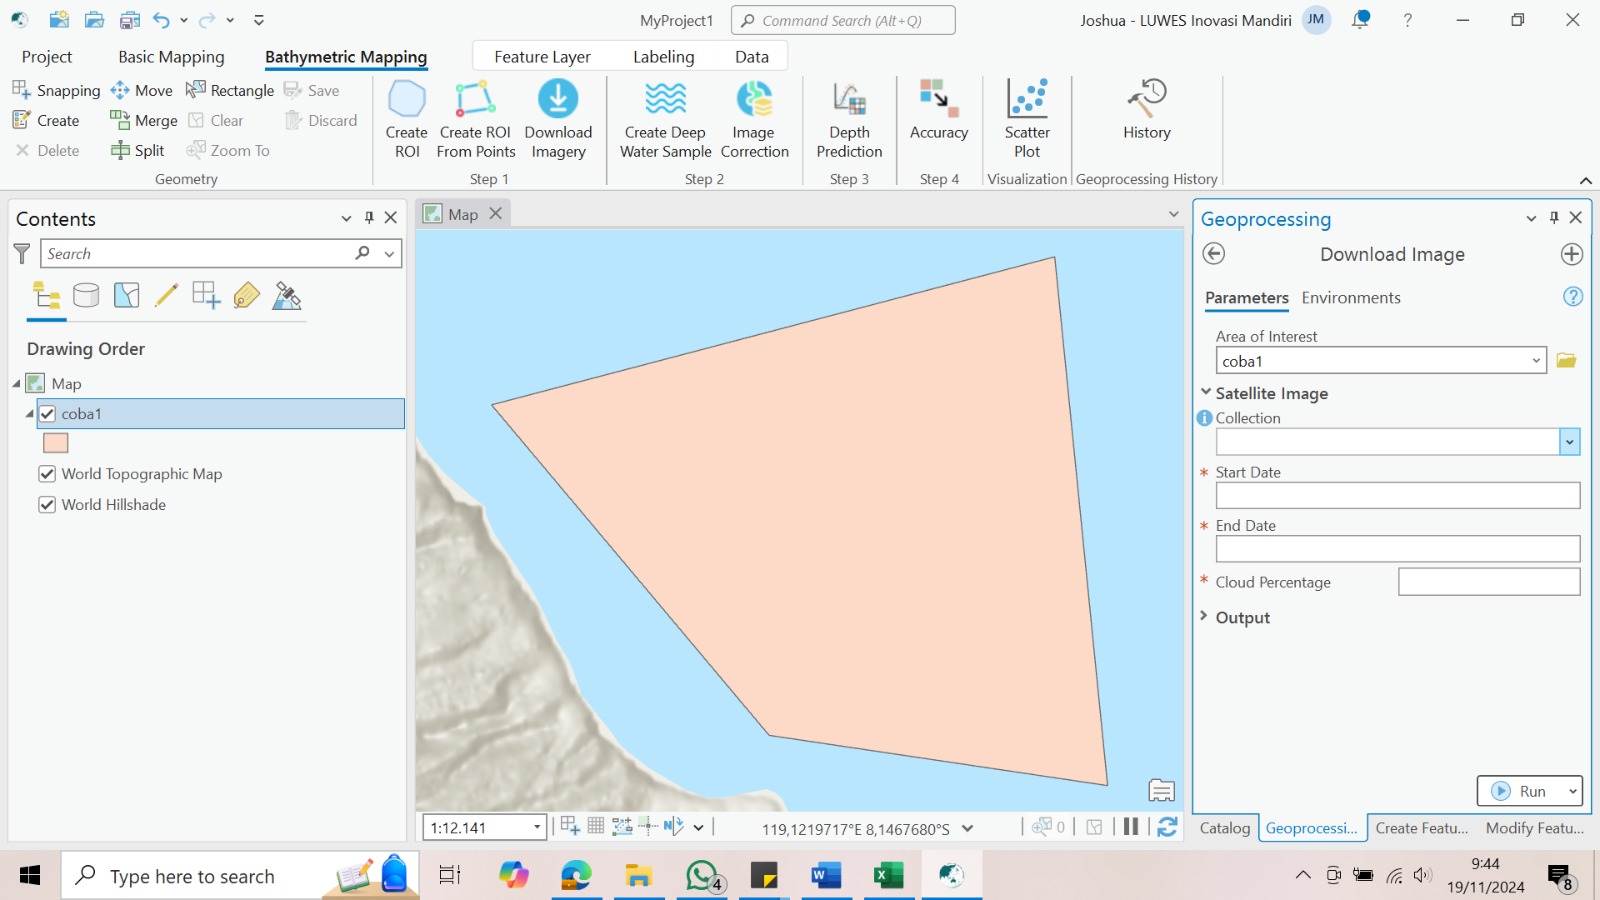Select List By Editing pencil icon

[x=167, y=295]
